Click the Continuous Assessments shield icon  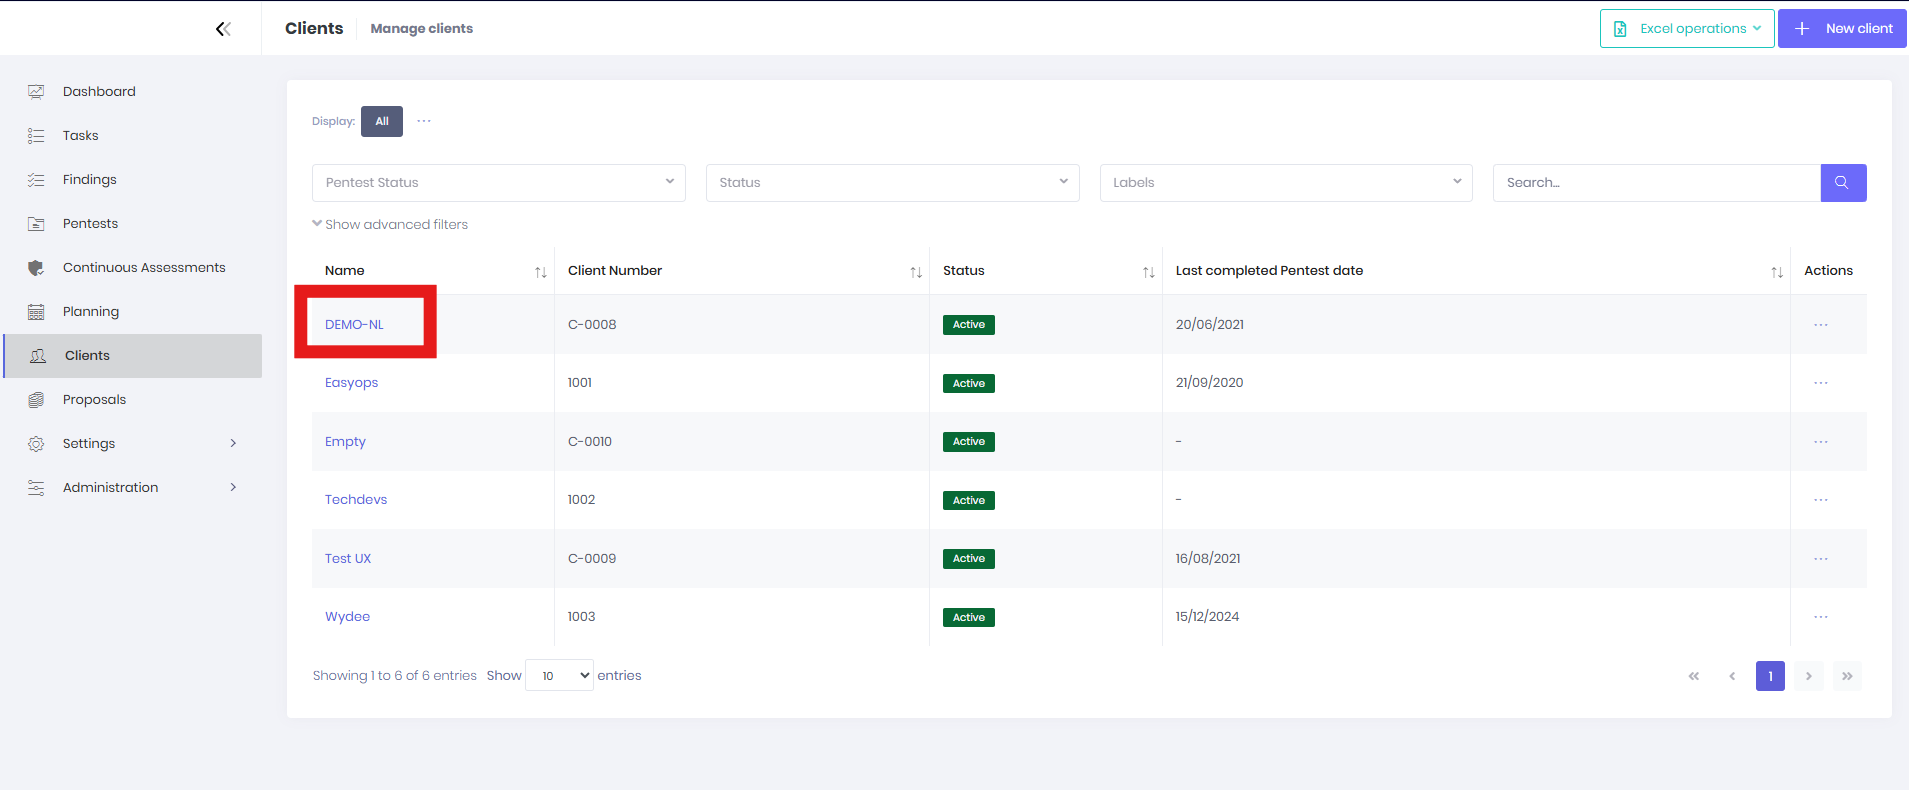pyautogui.click(x=37, y=268)
